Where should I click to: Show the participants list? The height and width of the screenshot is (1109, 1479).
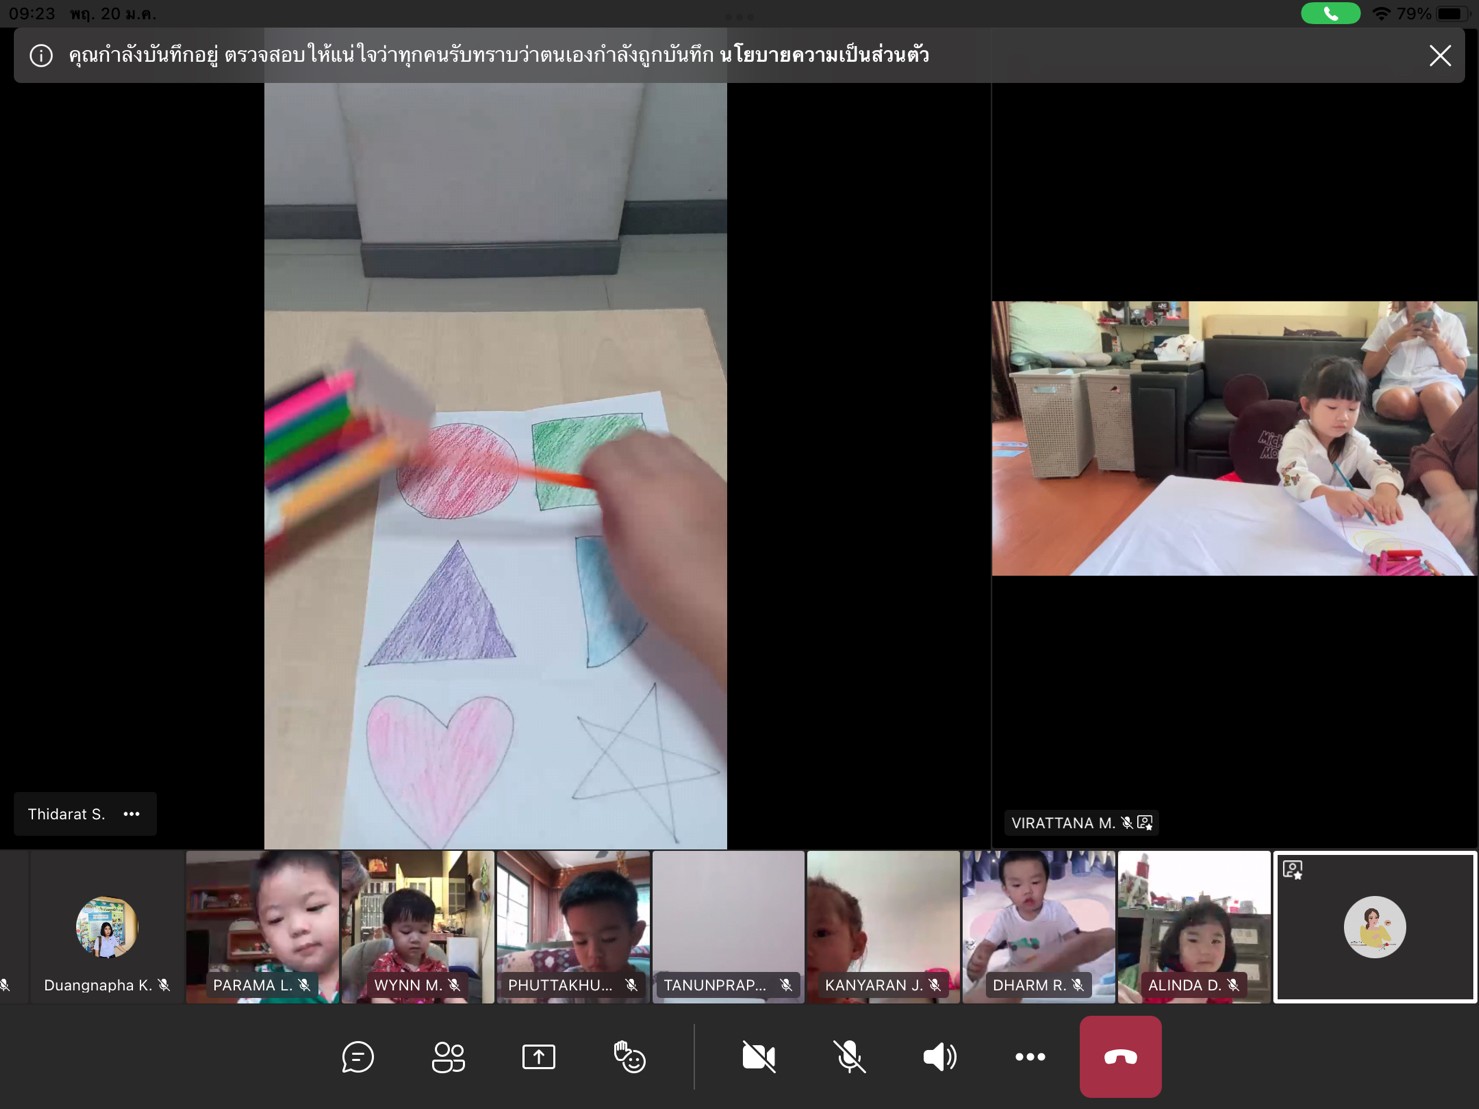click(448, 1057)
